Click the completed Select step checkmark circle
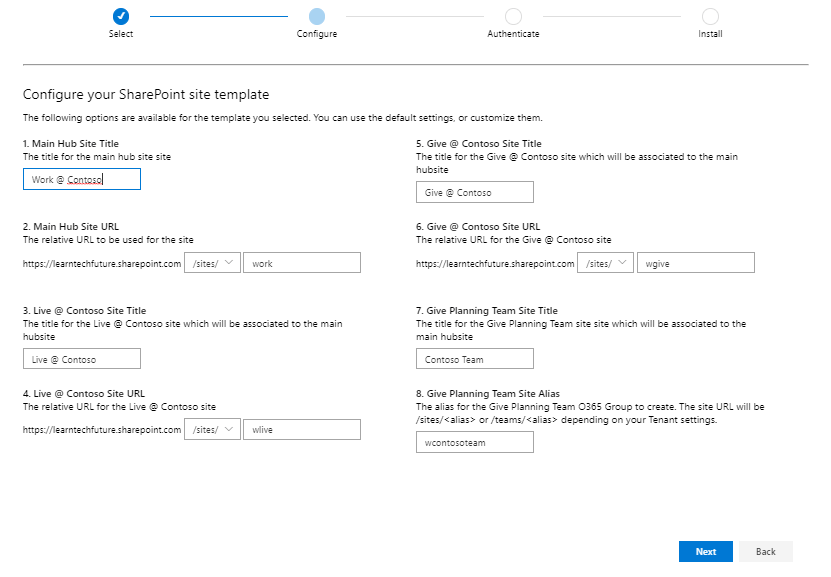The height and width of the screenshot is (577, 831). coord(121,16)
